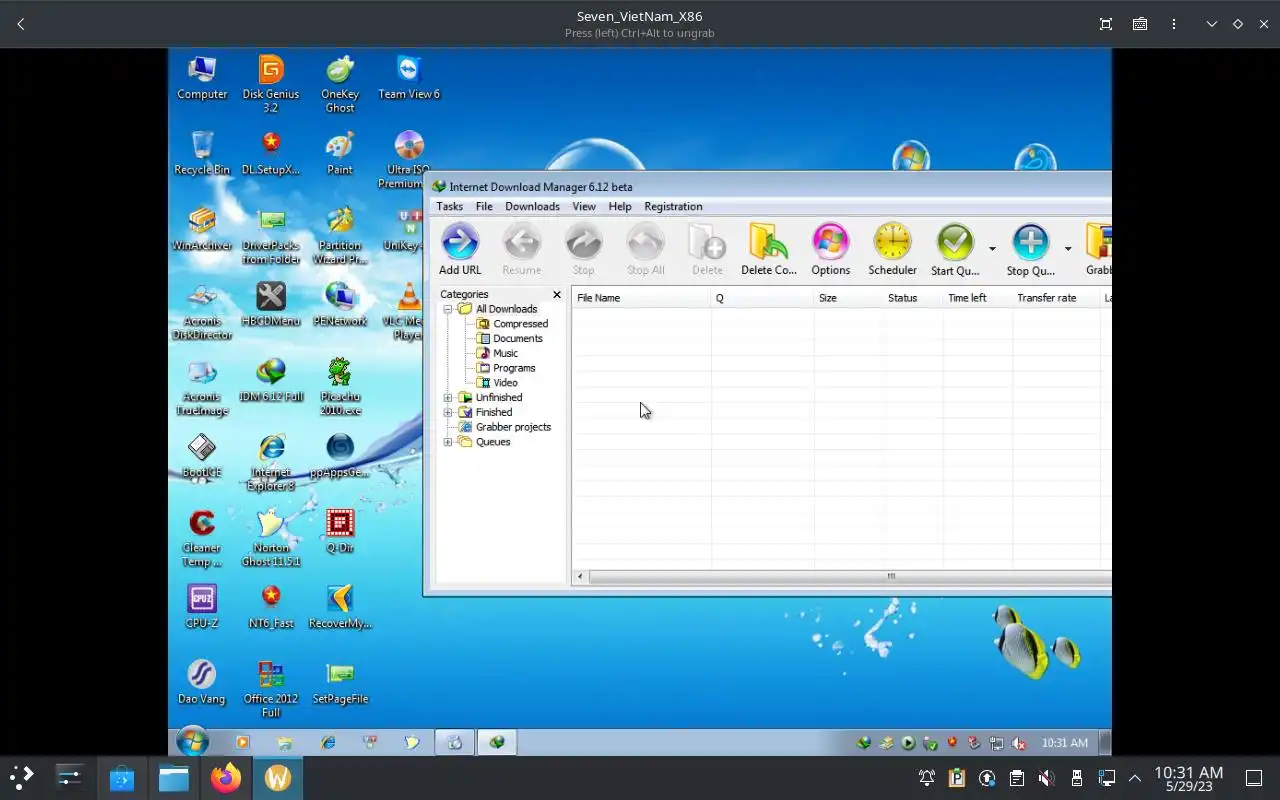The image size is (1280, 800).
Task: Click the Grabber toolbar icon
Action: pyautogui.click(x=1098, y=249)
